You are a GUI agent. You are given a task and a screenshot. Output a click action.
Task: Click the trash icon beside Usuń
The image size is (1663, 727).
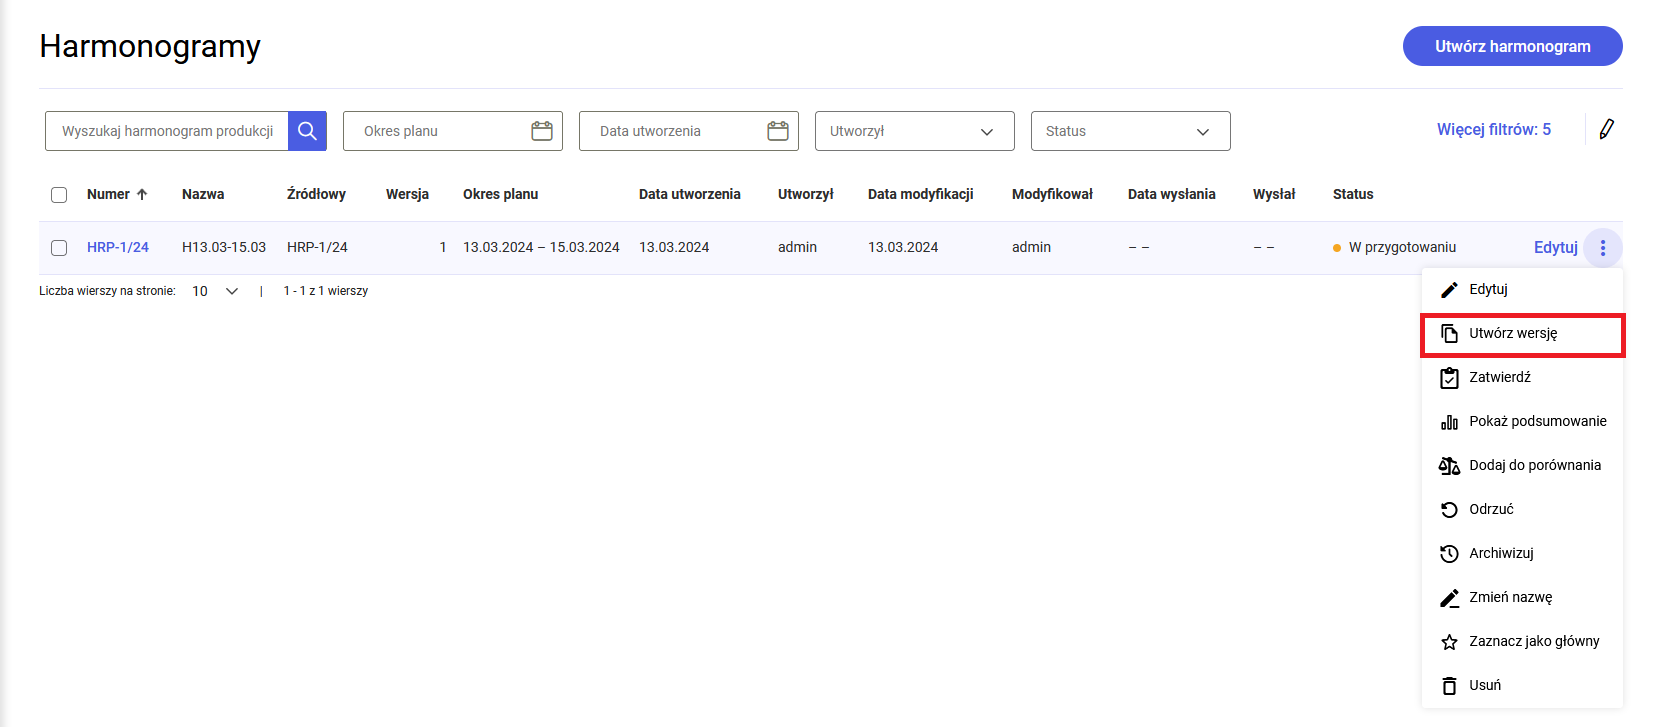[x=1449, y=686]
